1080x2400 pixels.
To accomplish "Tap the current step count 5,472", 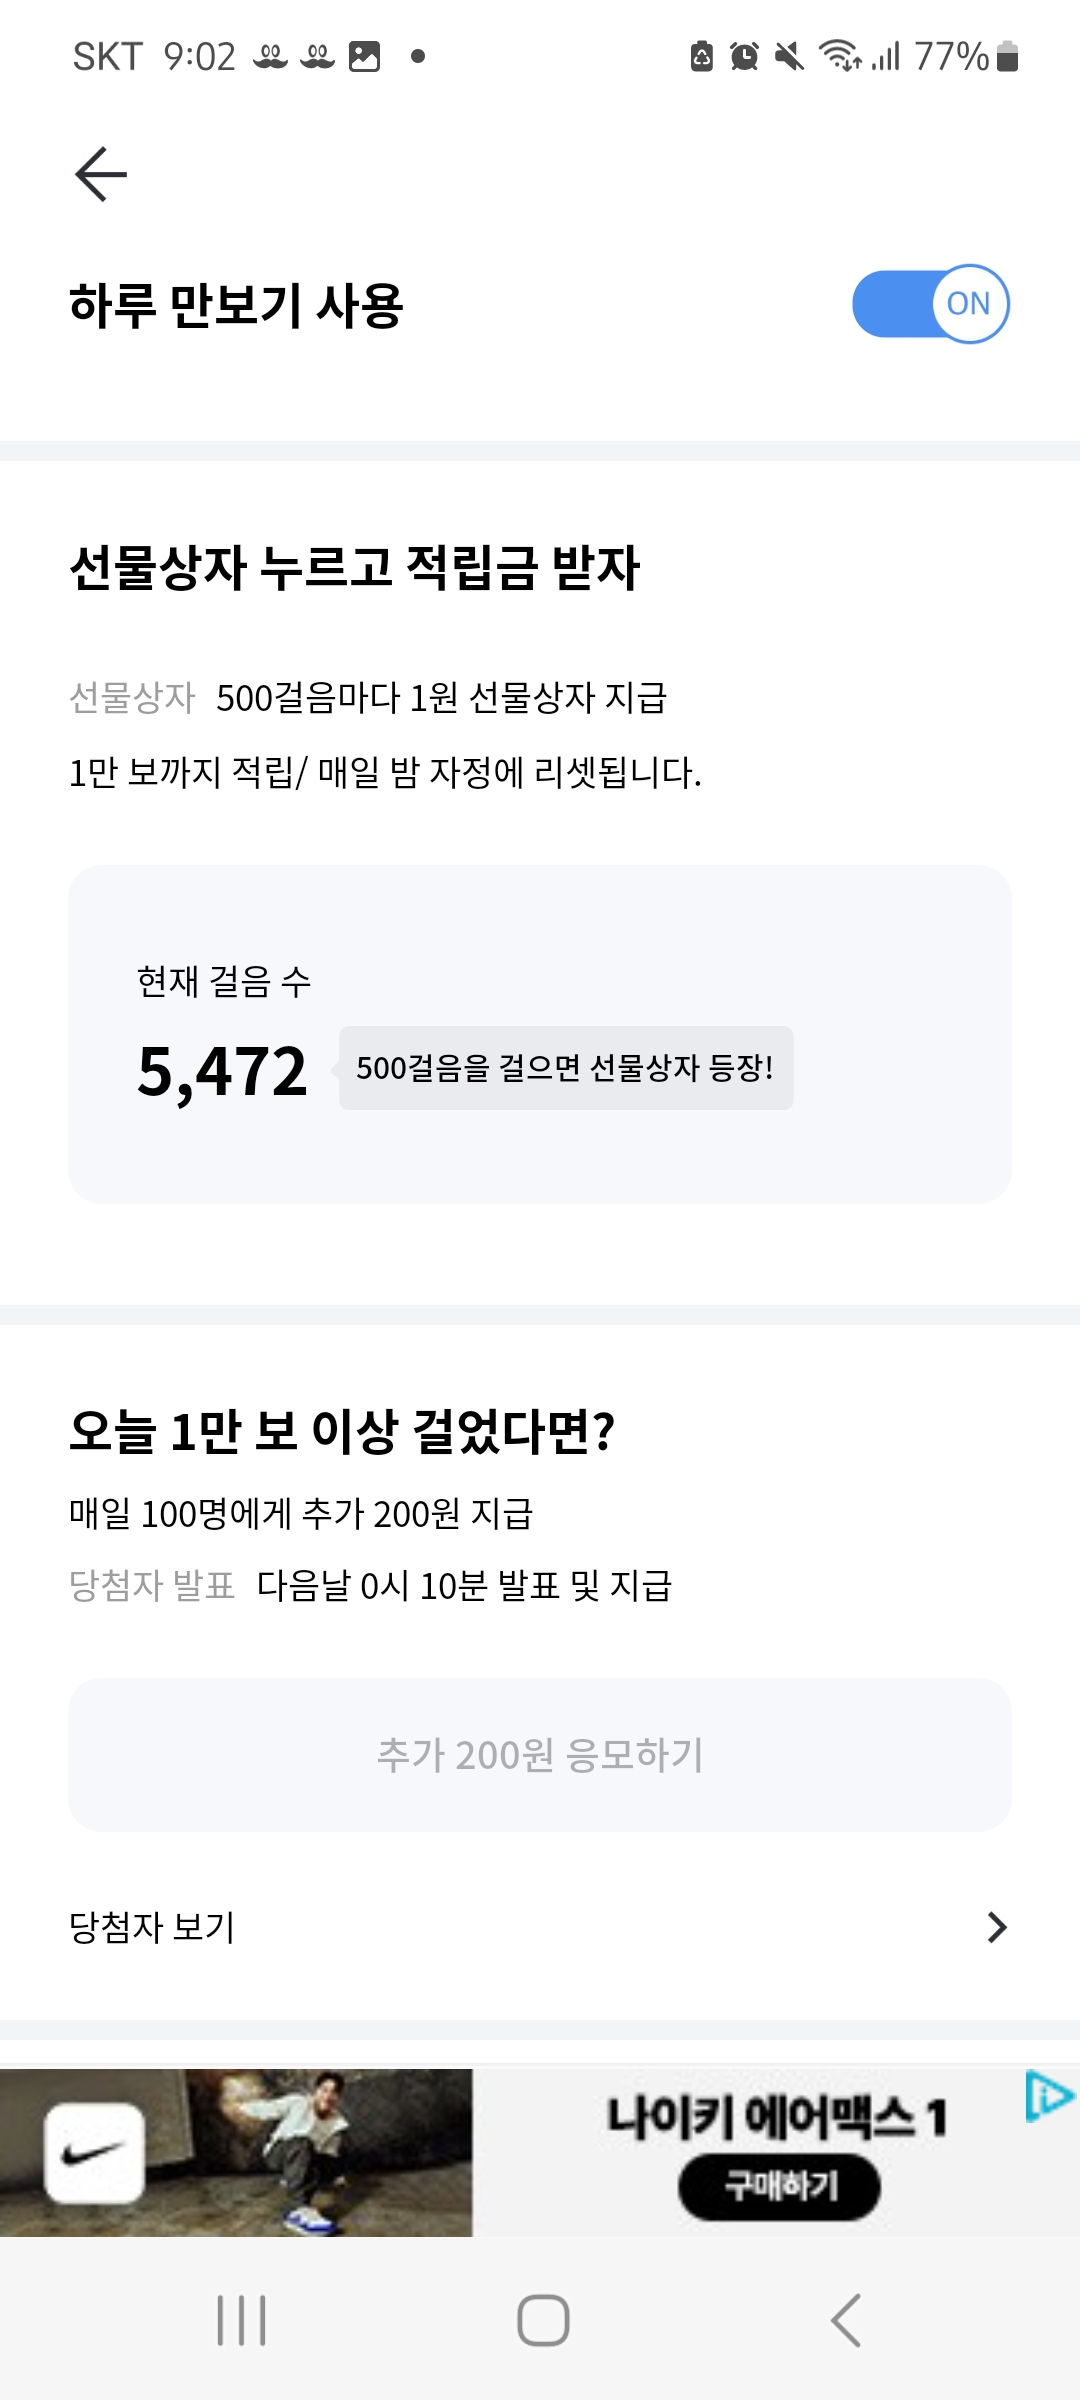I will tap(222, 1071).
